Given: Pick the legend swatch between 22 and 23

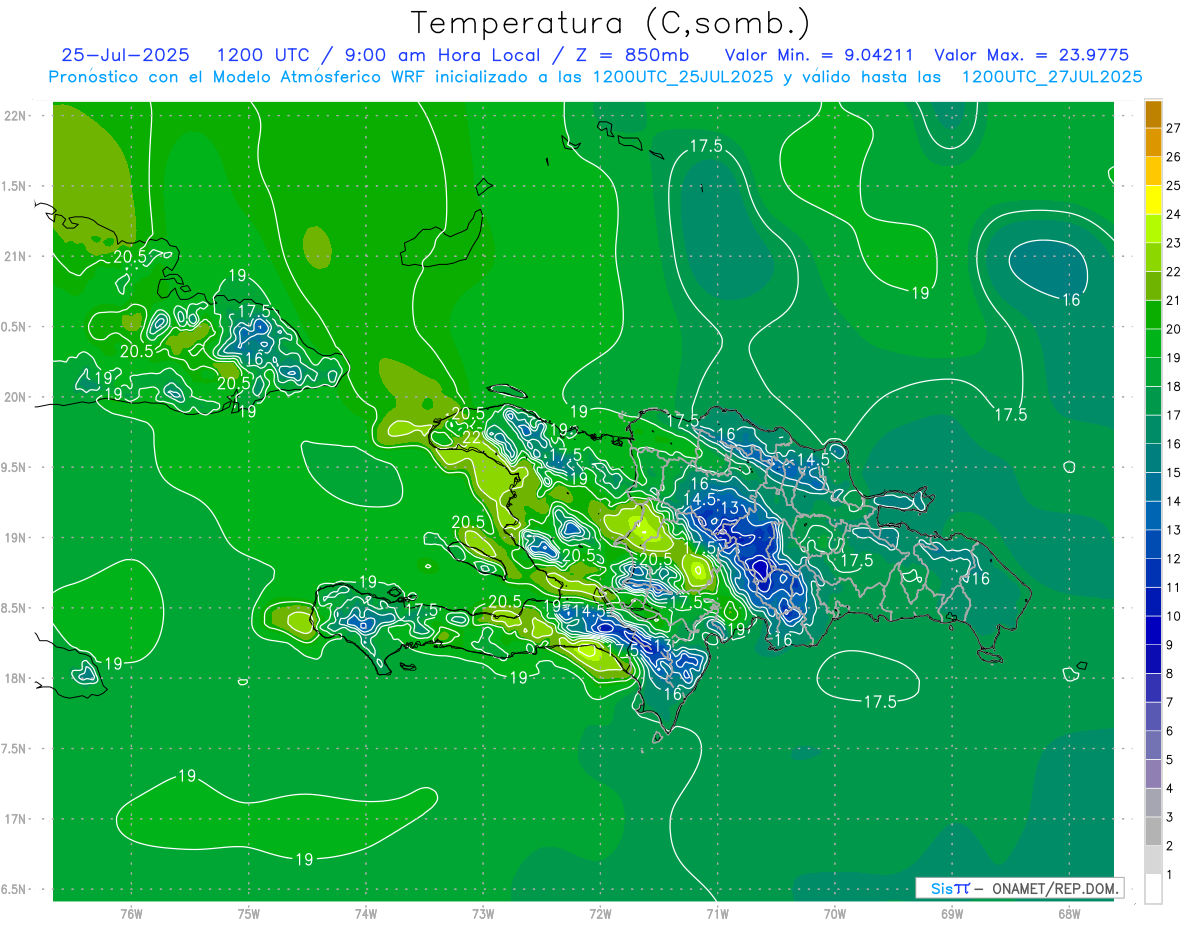Looking at the screenshot, I should click(x=1153, y=257).
